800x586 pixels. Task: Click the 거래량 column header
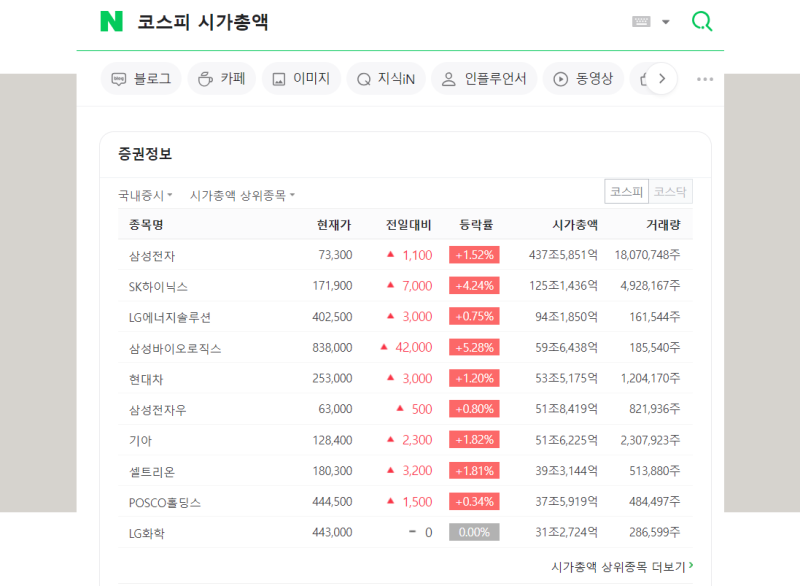coord(663,224)
